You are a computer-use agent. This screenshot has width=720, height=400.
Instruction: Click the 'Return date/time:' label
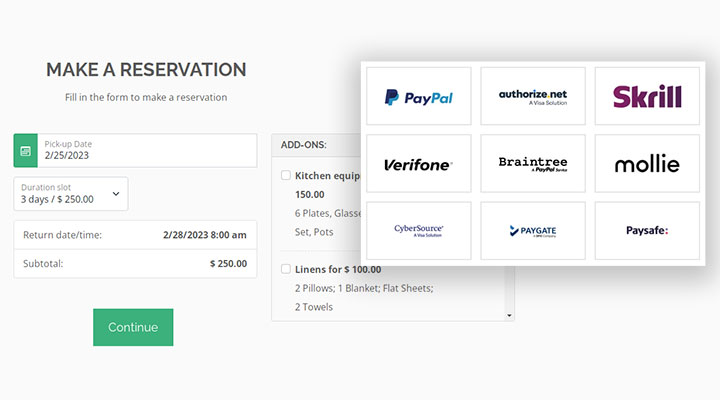62,235
